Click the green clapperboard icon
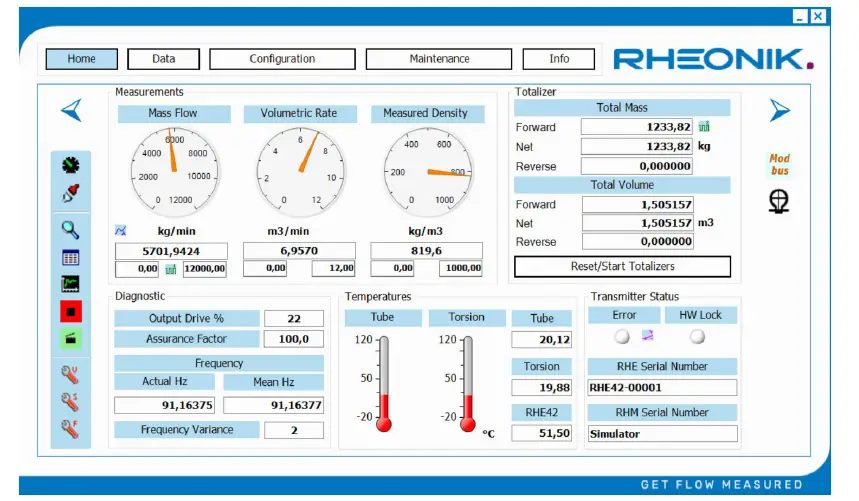 pyautogui.click(x=71, y=338)
